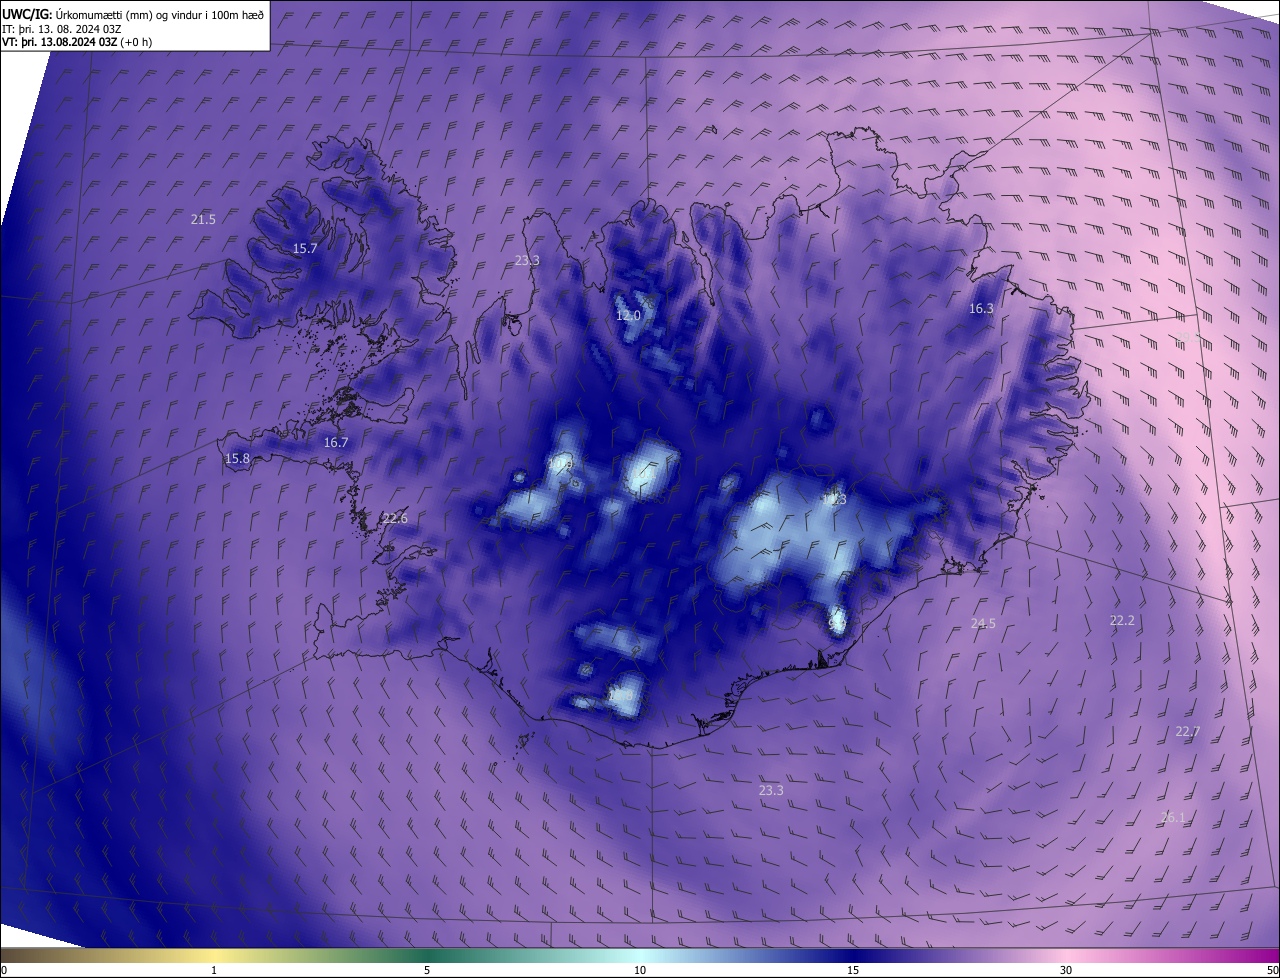Select the 16.3 value label in east Iceland
1280x978 pixels.
tap(982, 309)
